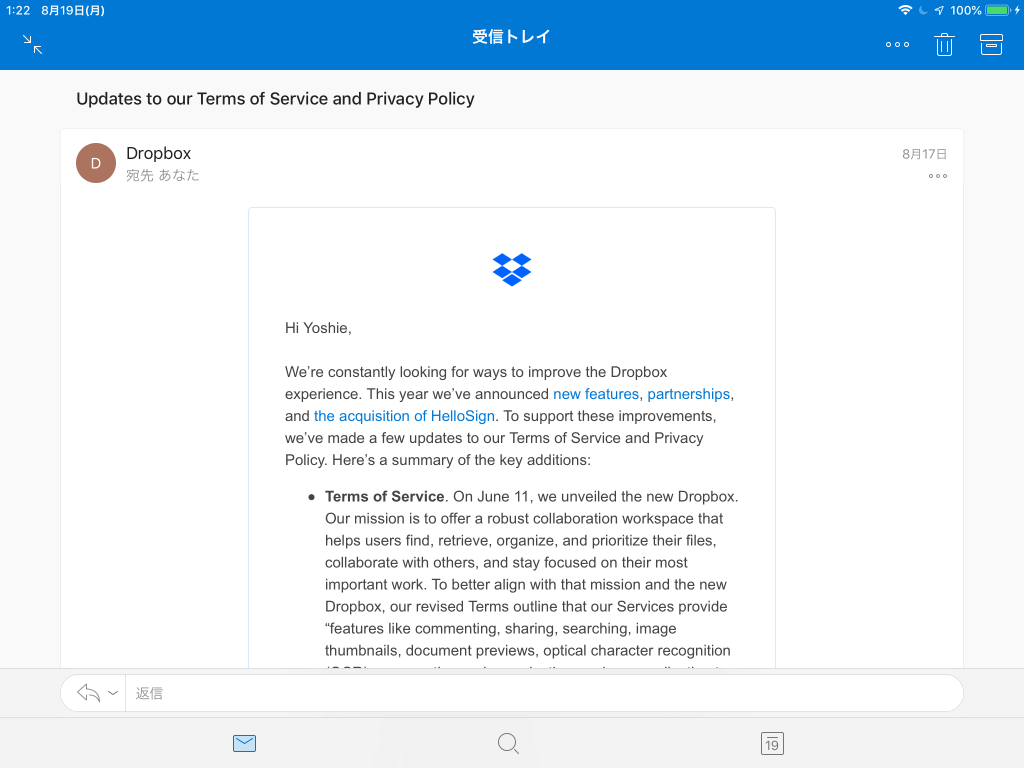Tap the email subject heading
This screenshot has width=1024, height=768.
pos(275,99)
